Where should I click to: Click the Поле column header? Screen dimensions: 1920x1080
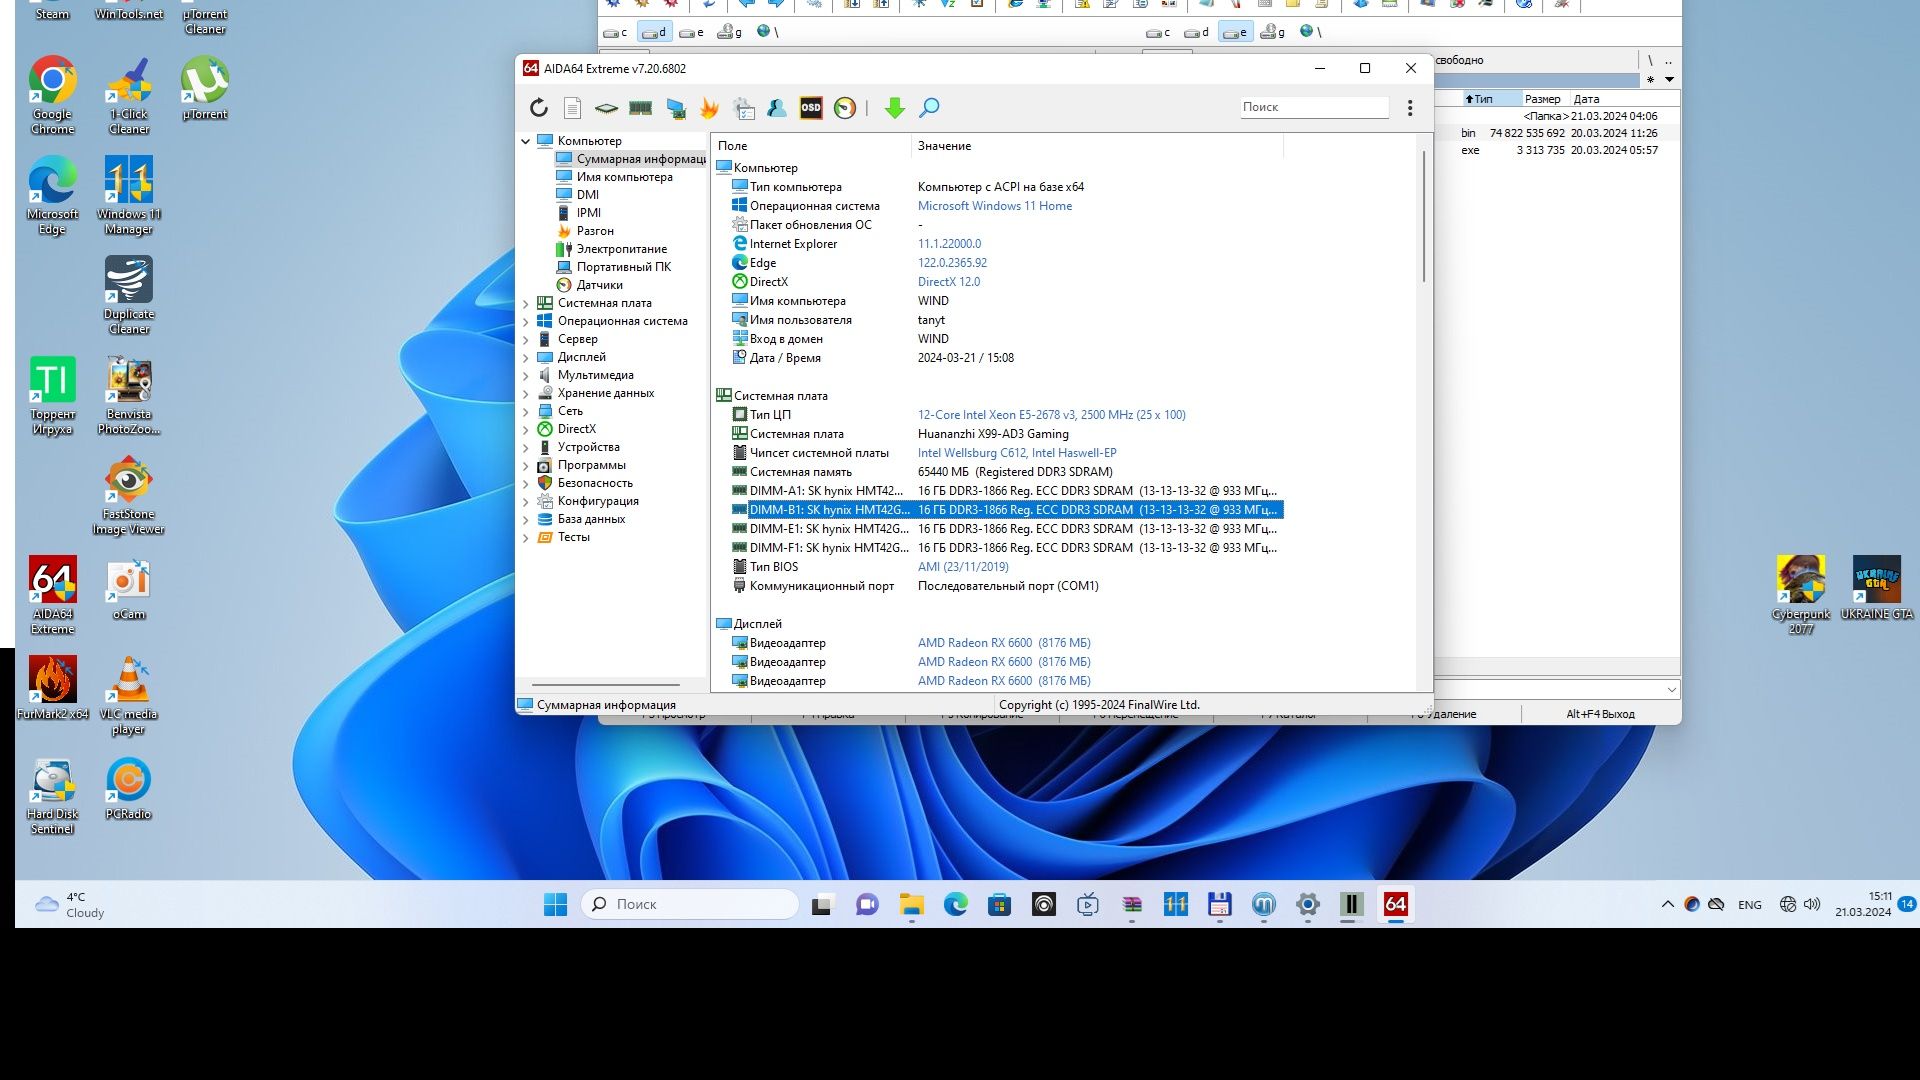pos(811,146)
